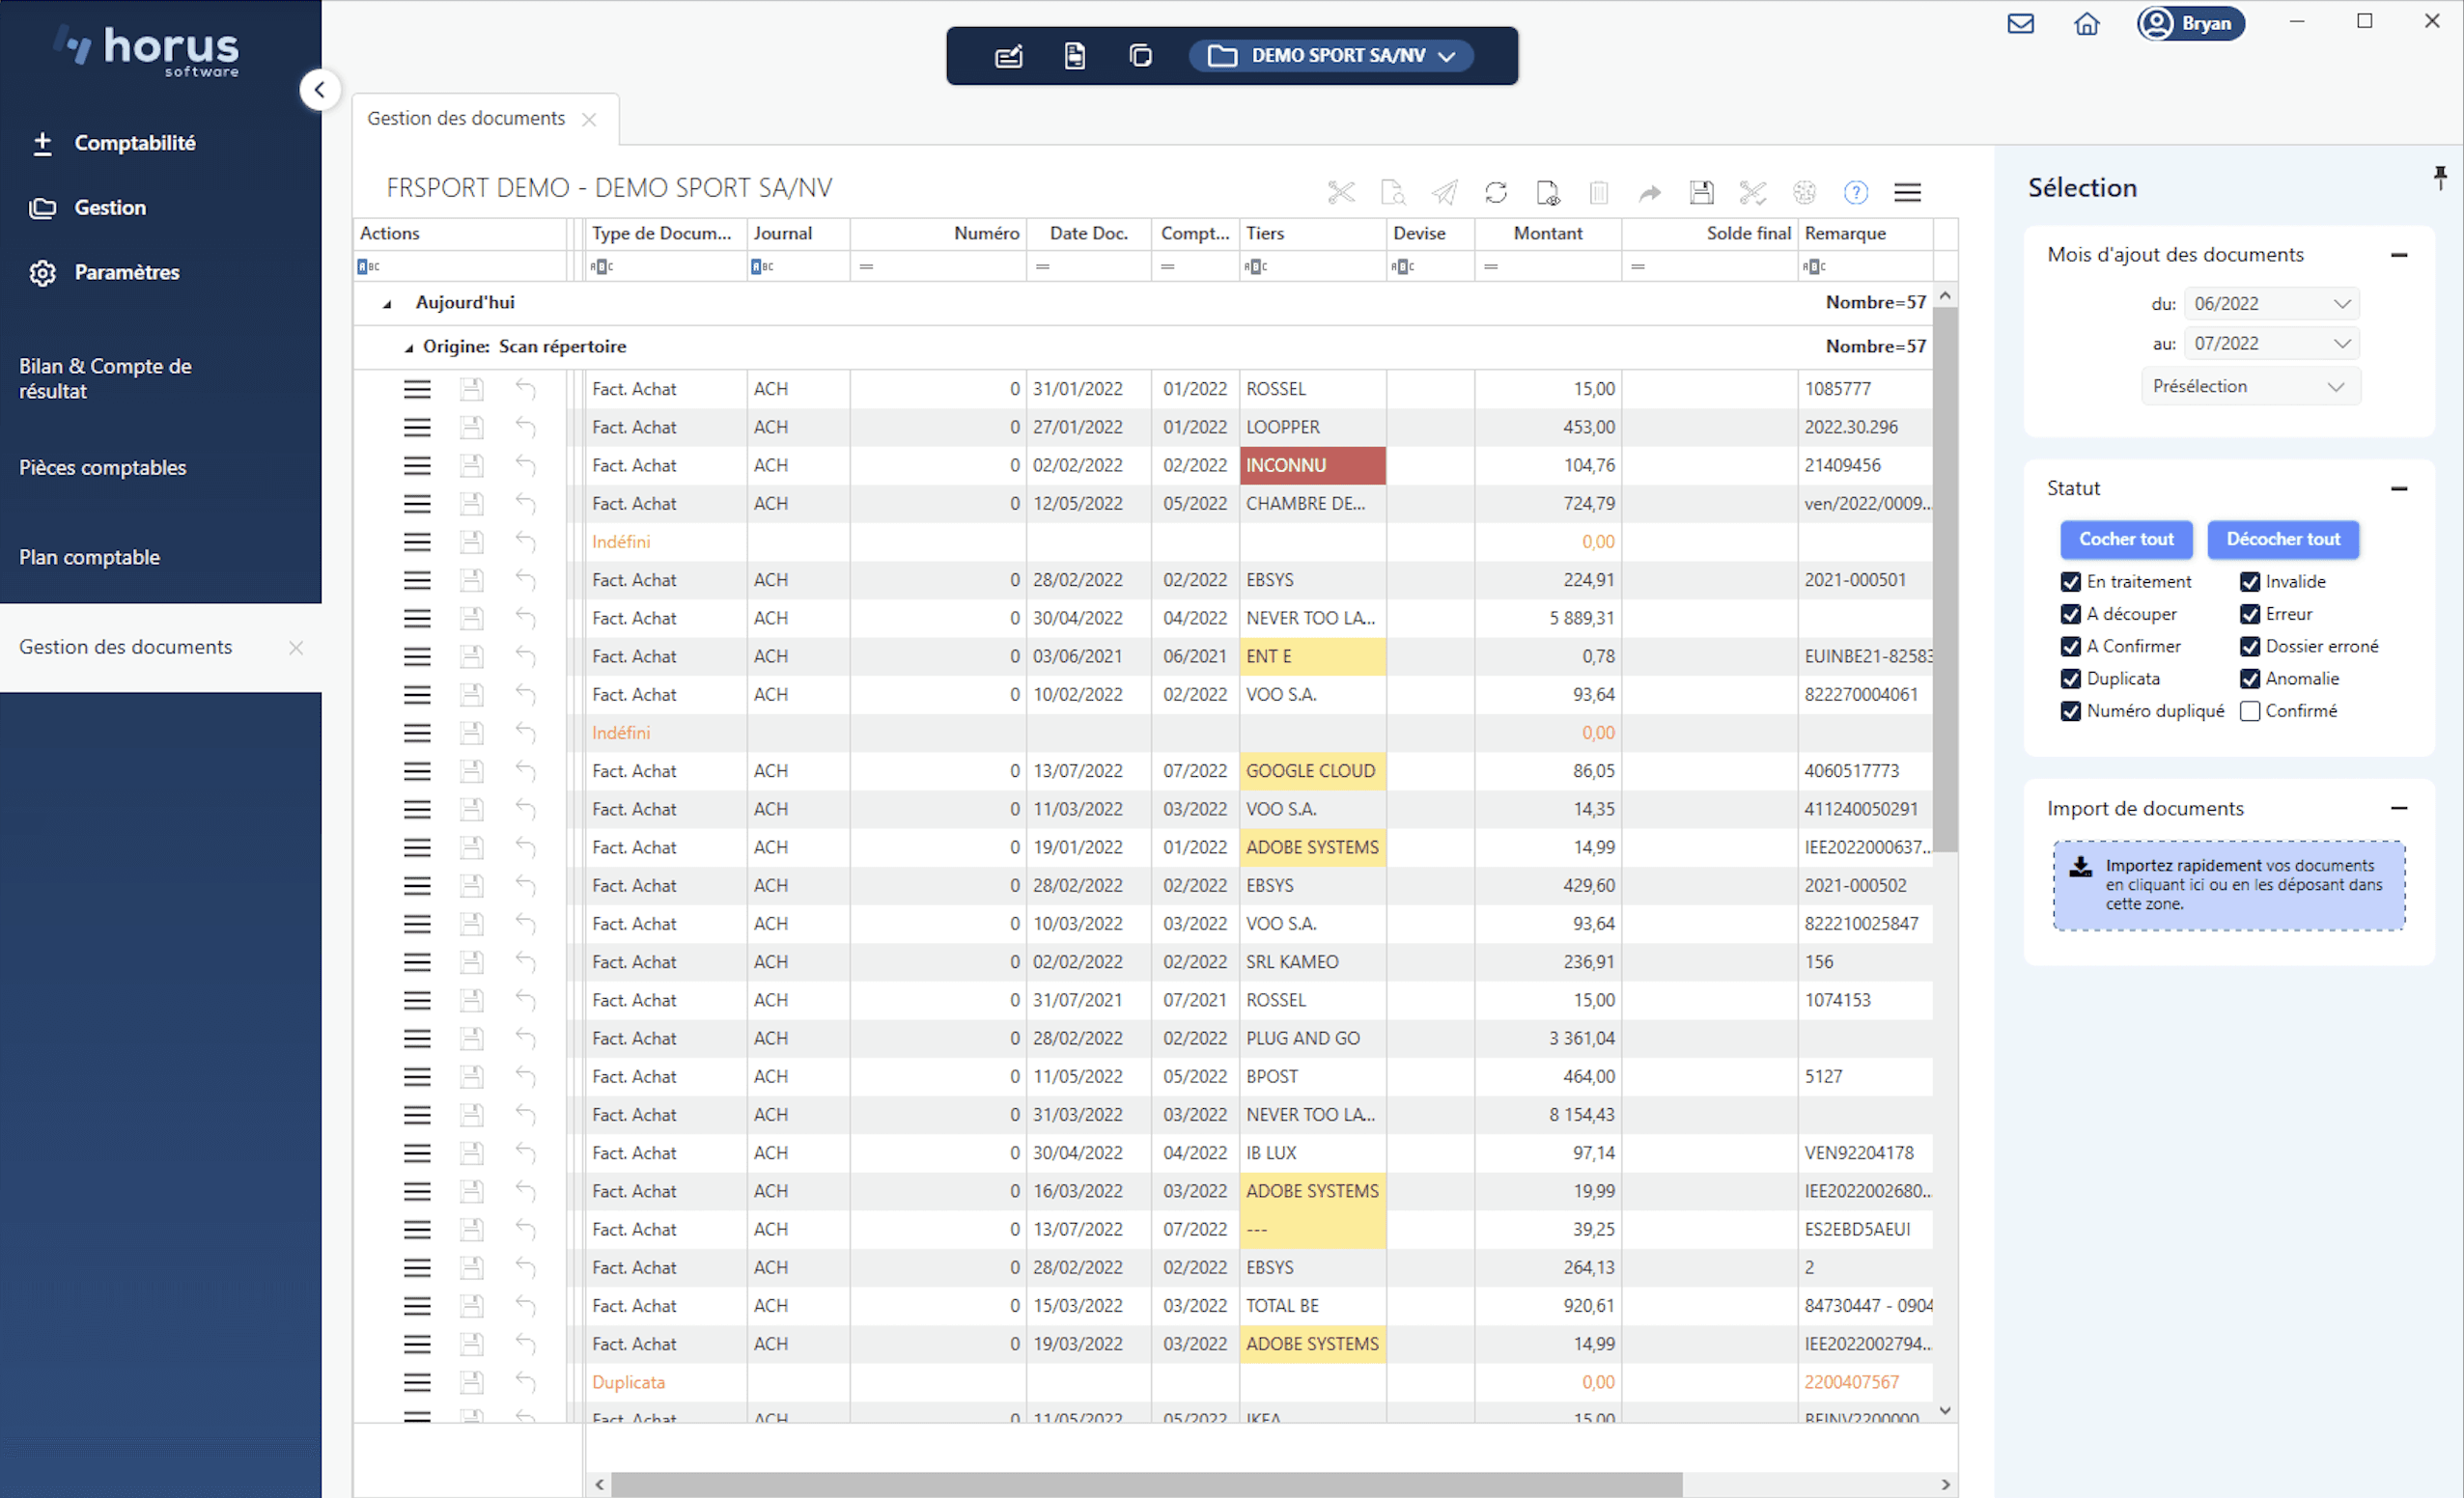Check the Confirmé status checkbox

click(2250, 711)
